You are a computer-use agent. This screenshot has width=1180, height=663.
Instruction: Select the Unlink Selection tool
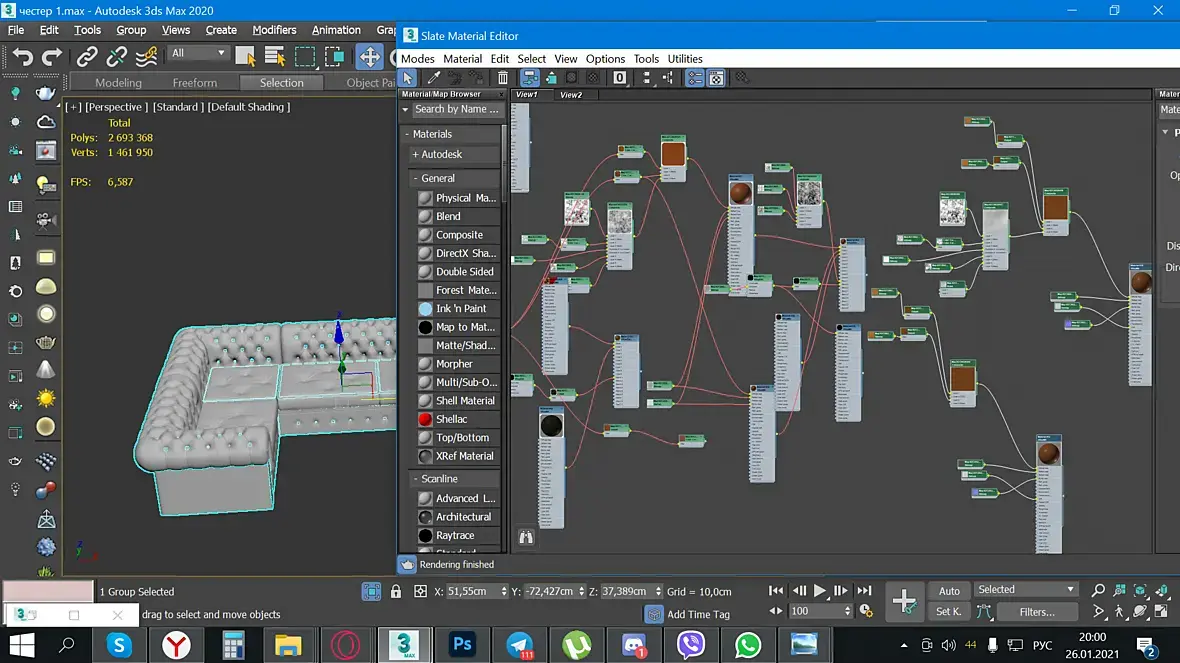pos(117,56)
